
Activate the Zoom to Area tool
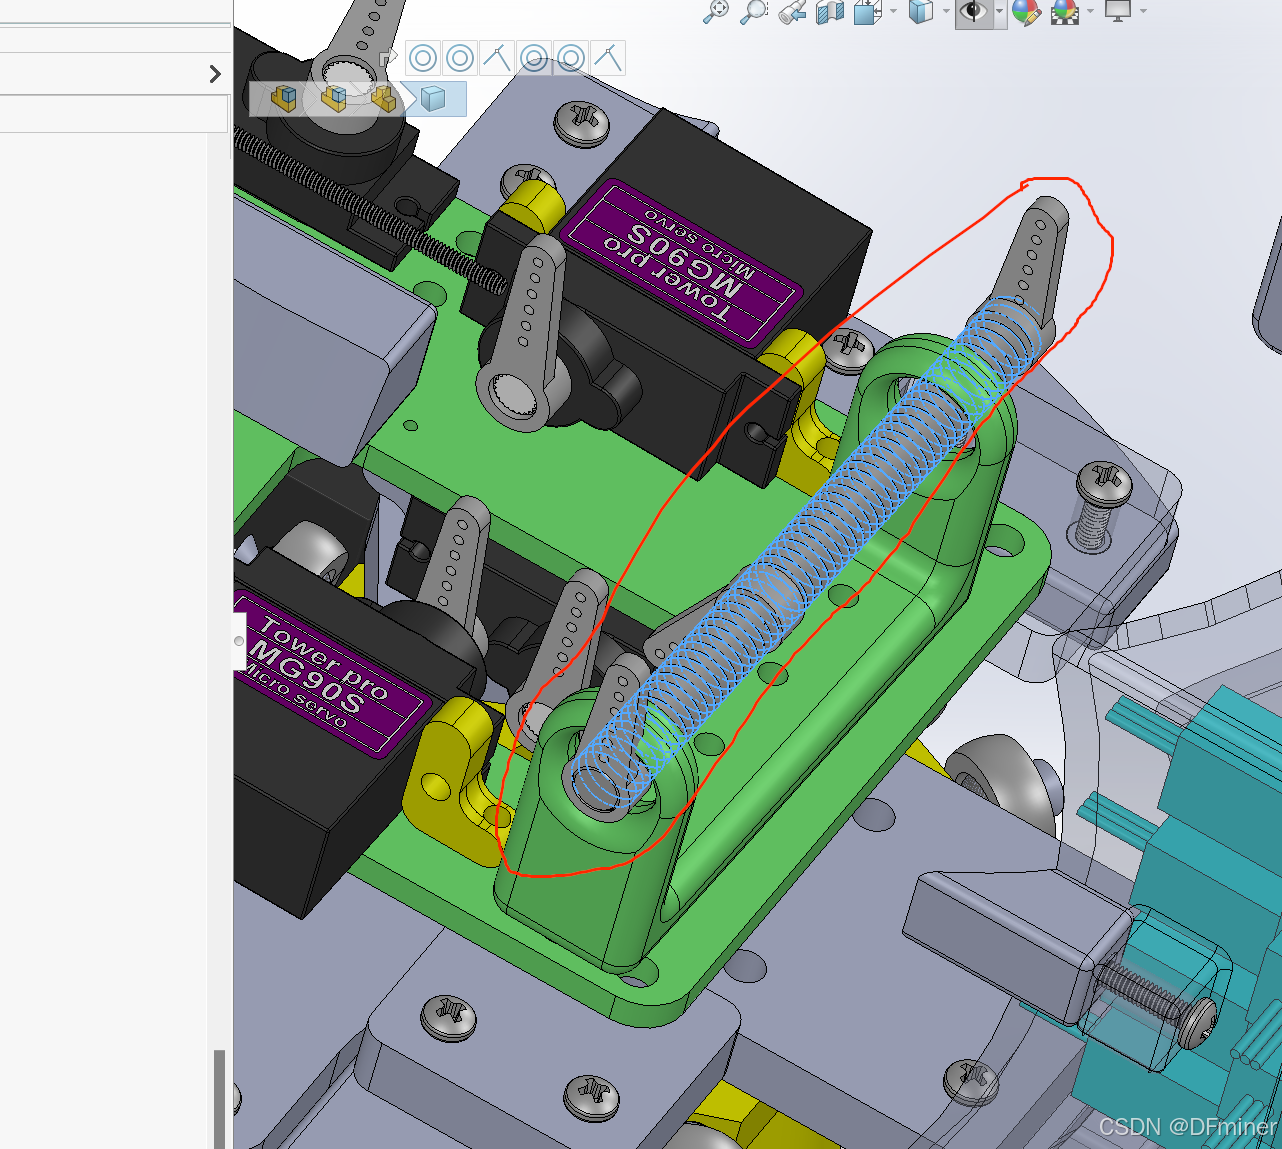pyautogui.click(x=754, y=12)
